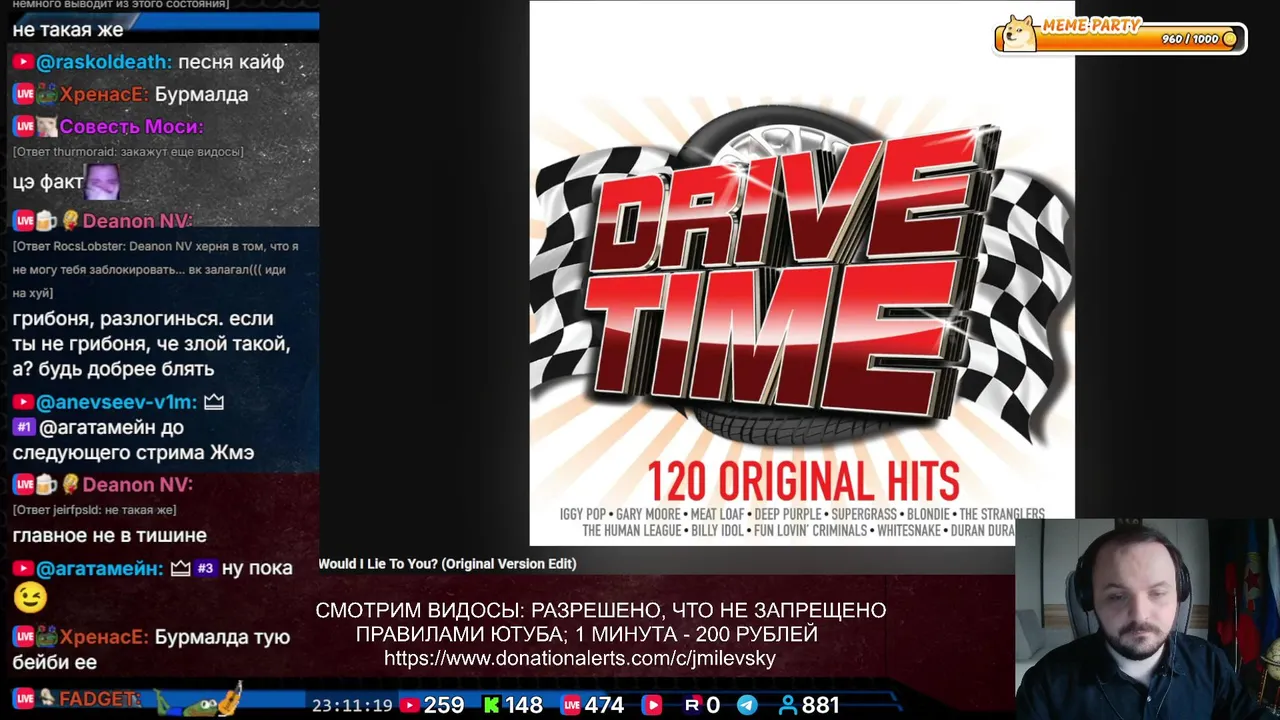Click the Pepe guitar emote after FADGET

[x=199, y=699]
